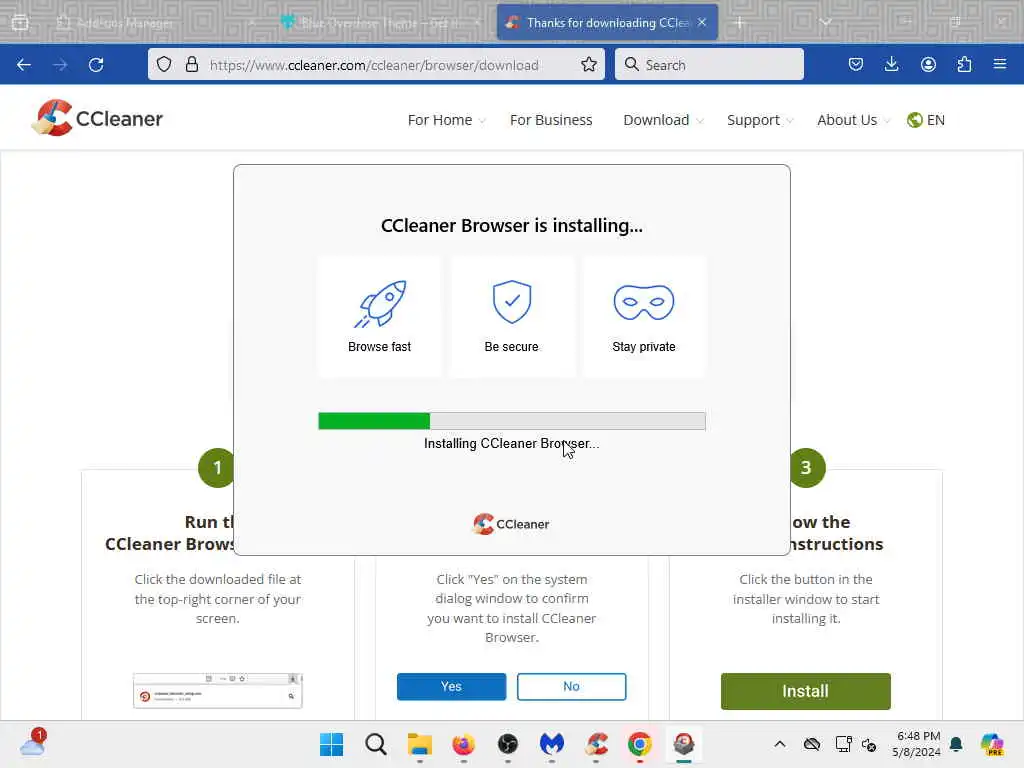Image resolution: width=1024 pixels, height=768 pixels.
Task: Expand the Download menu
Action: pos(664,120)
